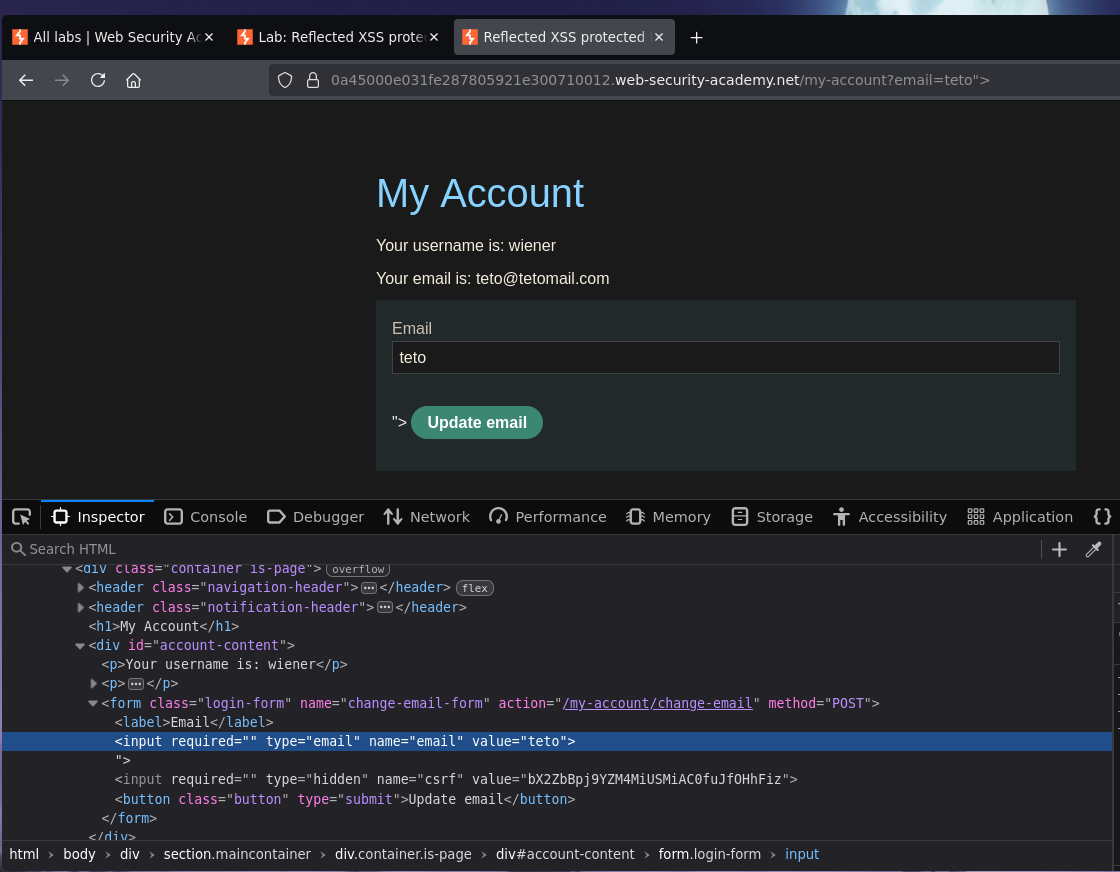Create a new node with plus icon

1059,549
